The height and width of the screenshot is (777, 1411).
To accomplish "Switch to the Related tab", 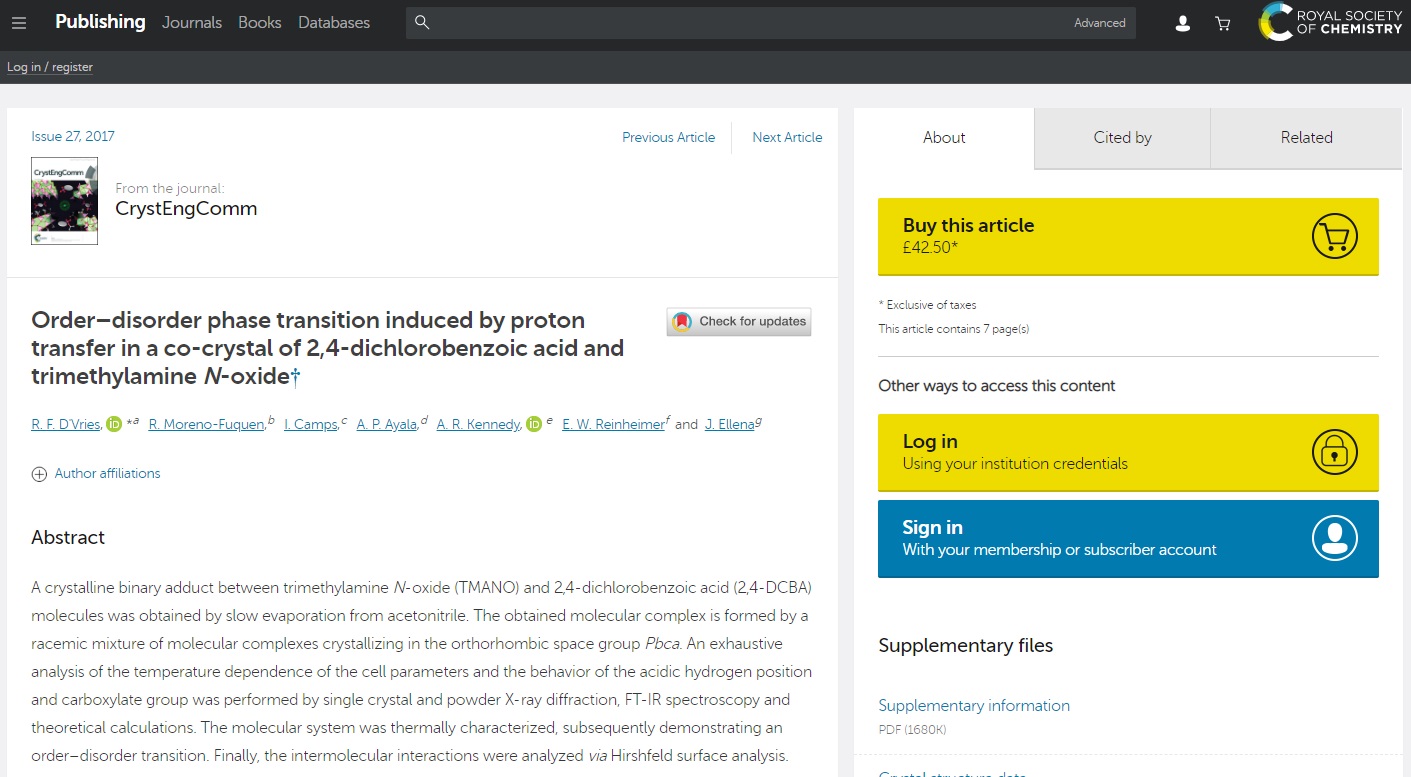I will click(1306, 138).
